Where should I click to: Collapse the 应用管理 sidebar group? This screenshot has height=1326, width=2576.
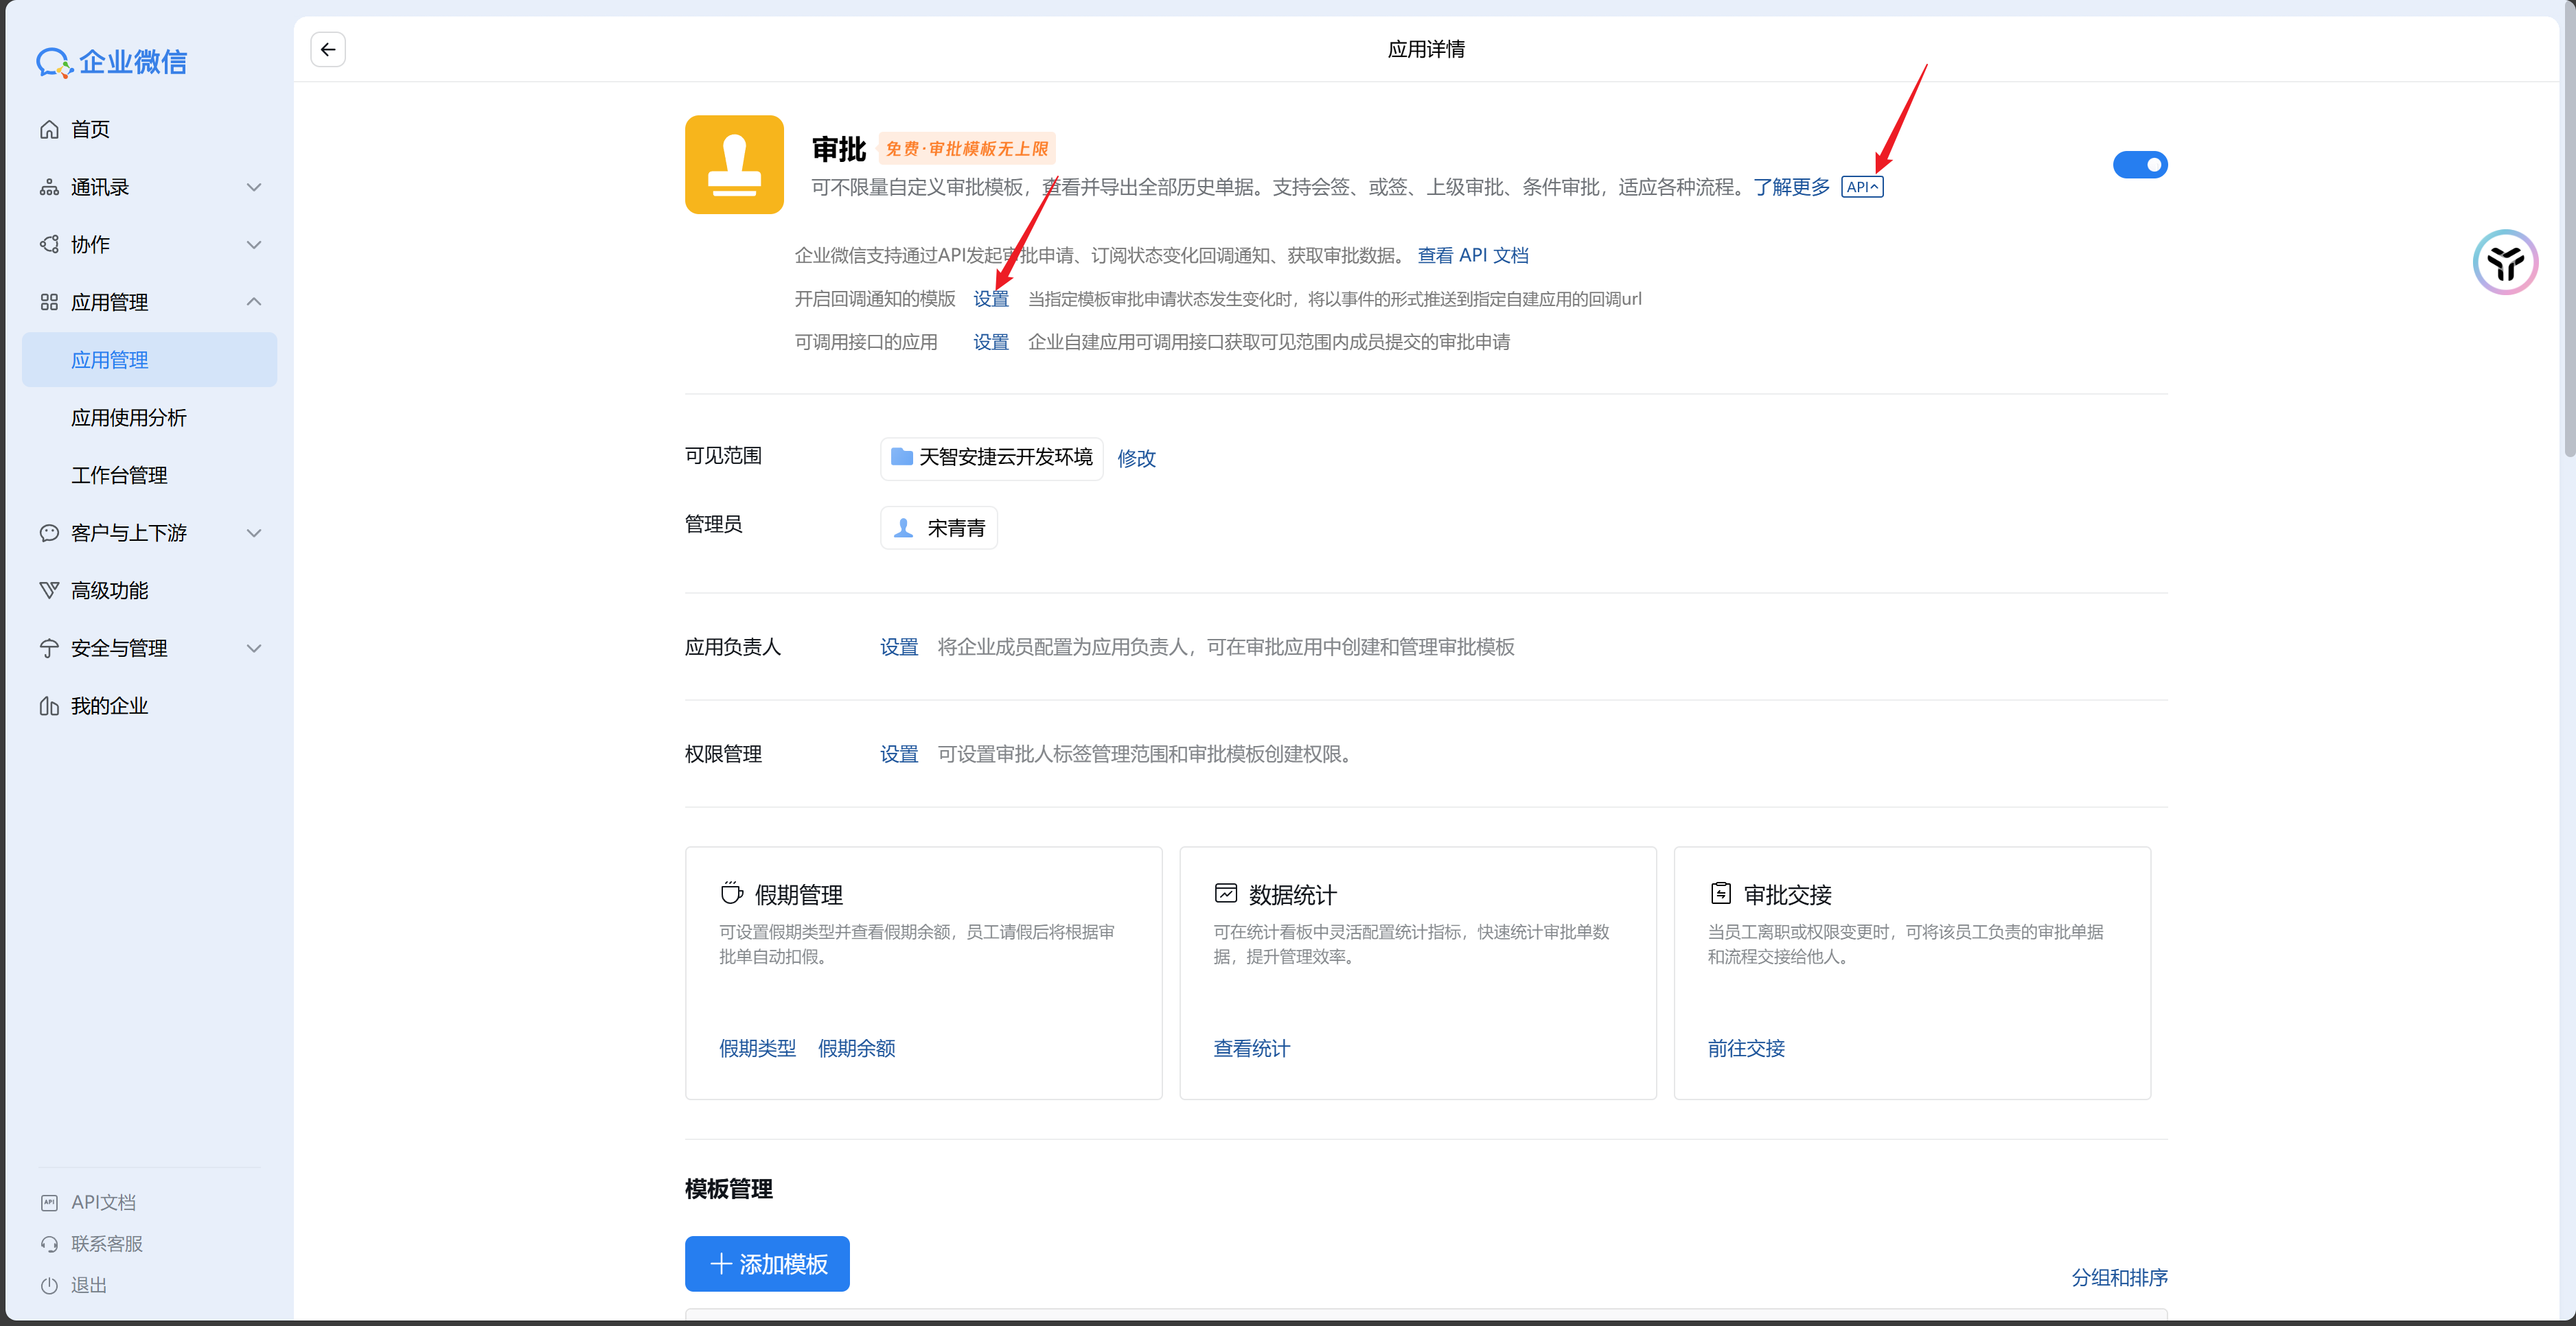[x=254, y=302]
